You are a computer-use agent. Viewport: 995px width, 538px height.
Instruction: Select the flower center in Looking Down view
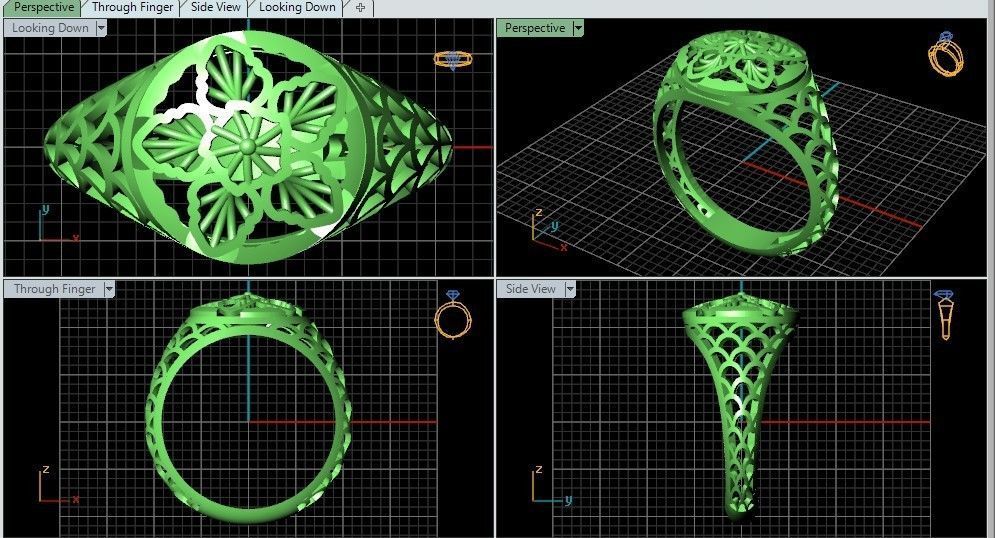[x=247, y=147]
